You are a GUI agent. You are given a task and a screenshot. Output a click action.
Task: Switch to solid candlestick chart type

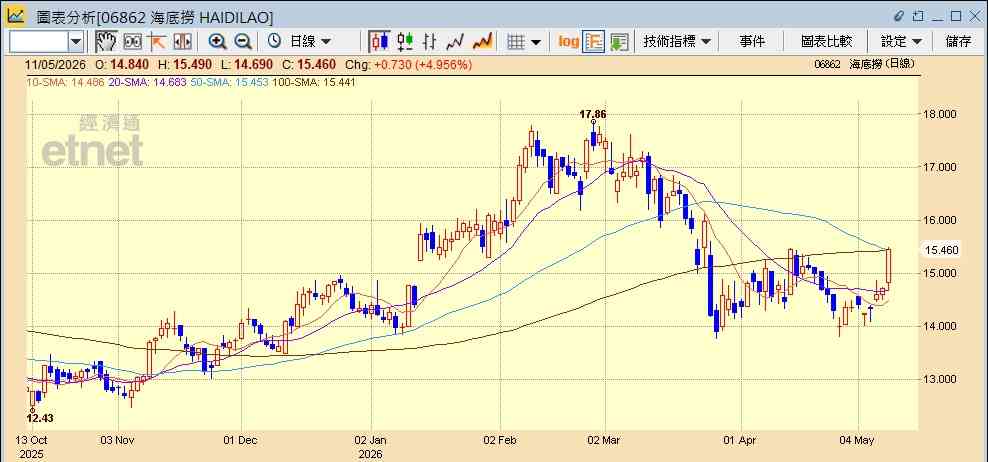pos(379,42)
